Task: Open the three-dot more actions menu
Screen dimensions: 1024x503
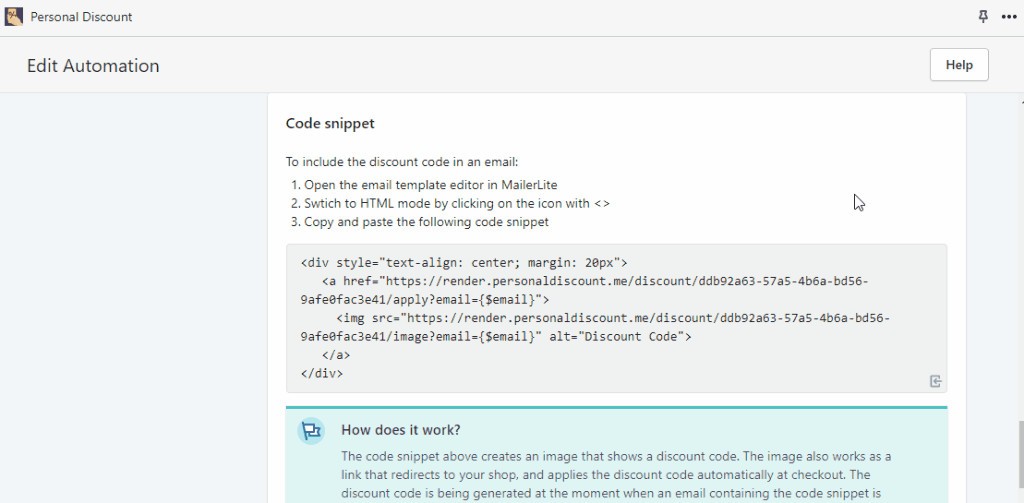Action: coord(1009,17)
